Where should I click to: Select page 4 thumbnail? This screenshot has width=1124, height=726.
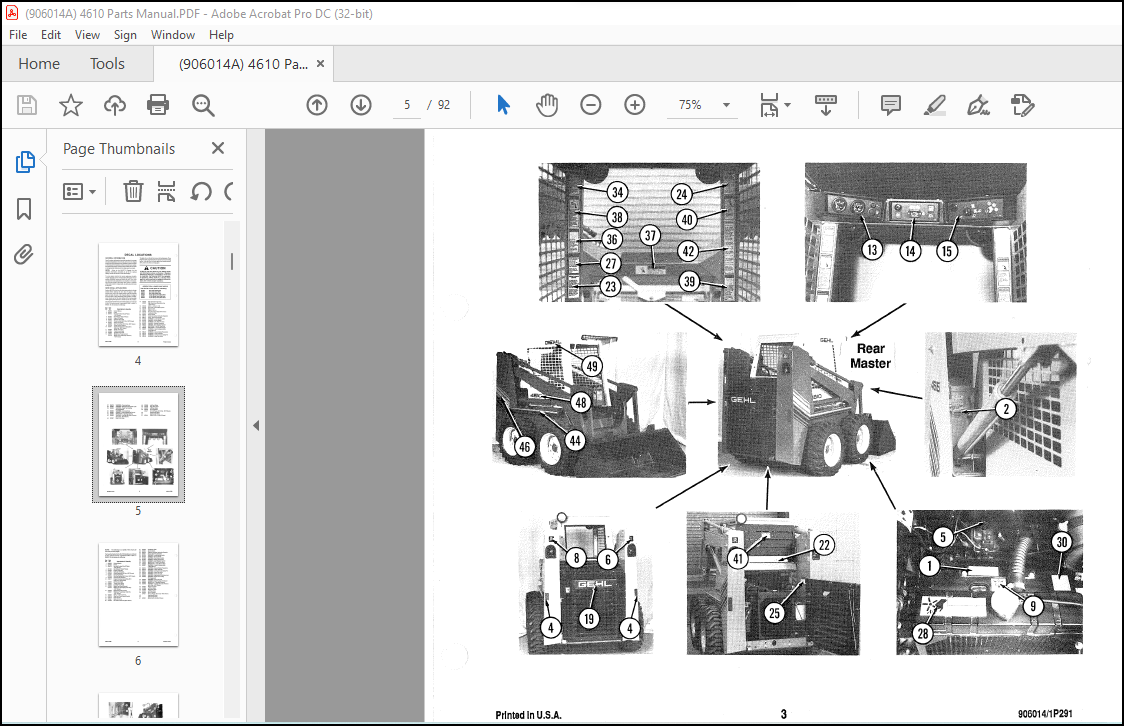point(138,295)
